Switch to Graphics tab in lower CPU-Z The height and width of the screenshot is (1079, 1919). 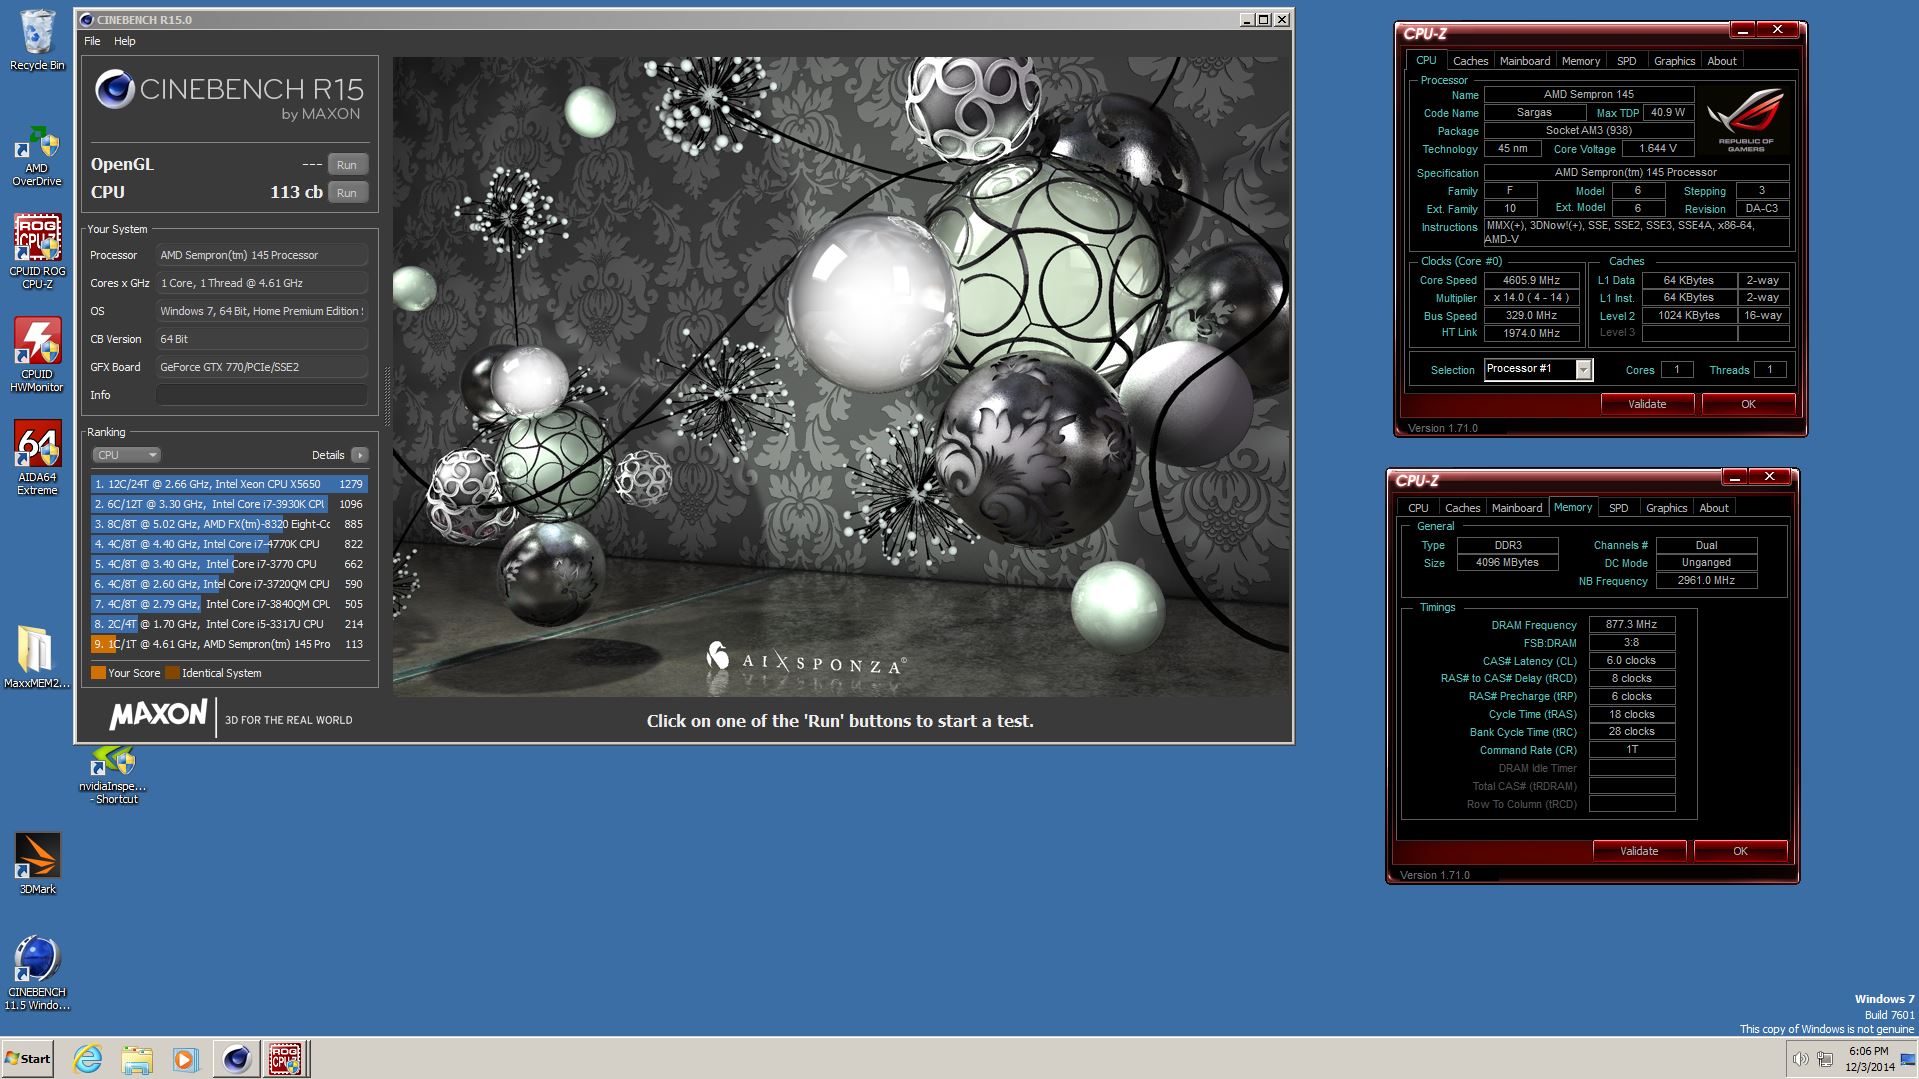click(1666, 508)
